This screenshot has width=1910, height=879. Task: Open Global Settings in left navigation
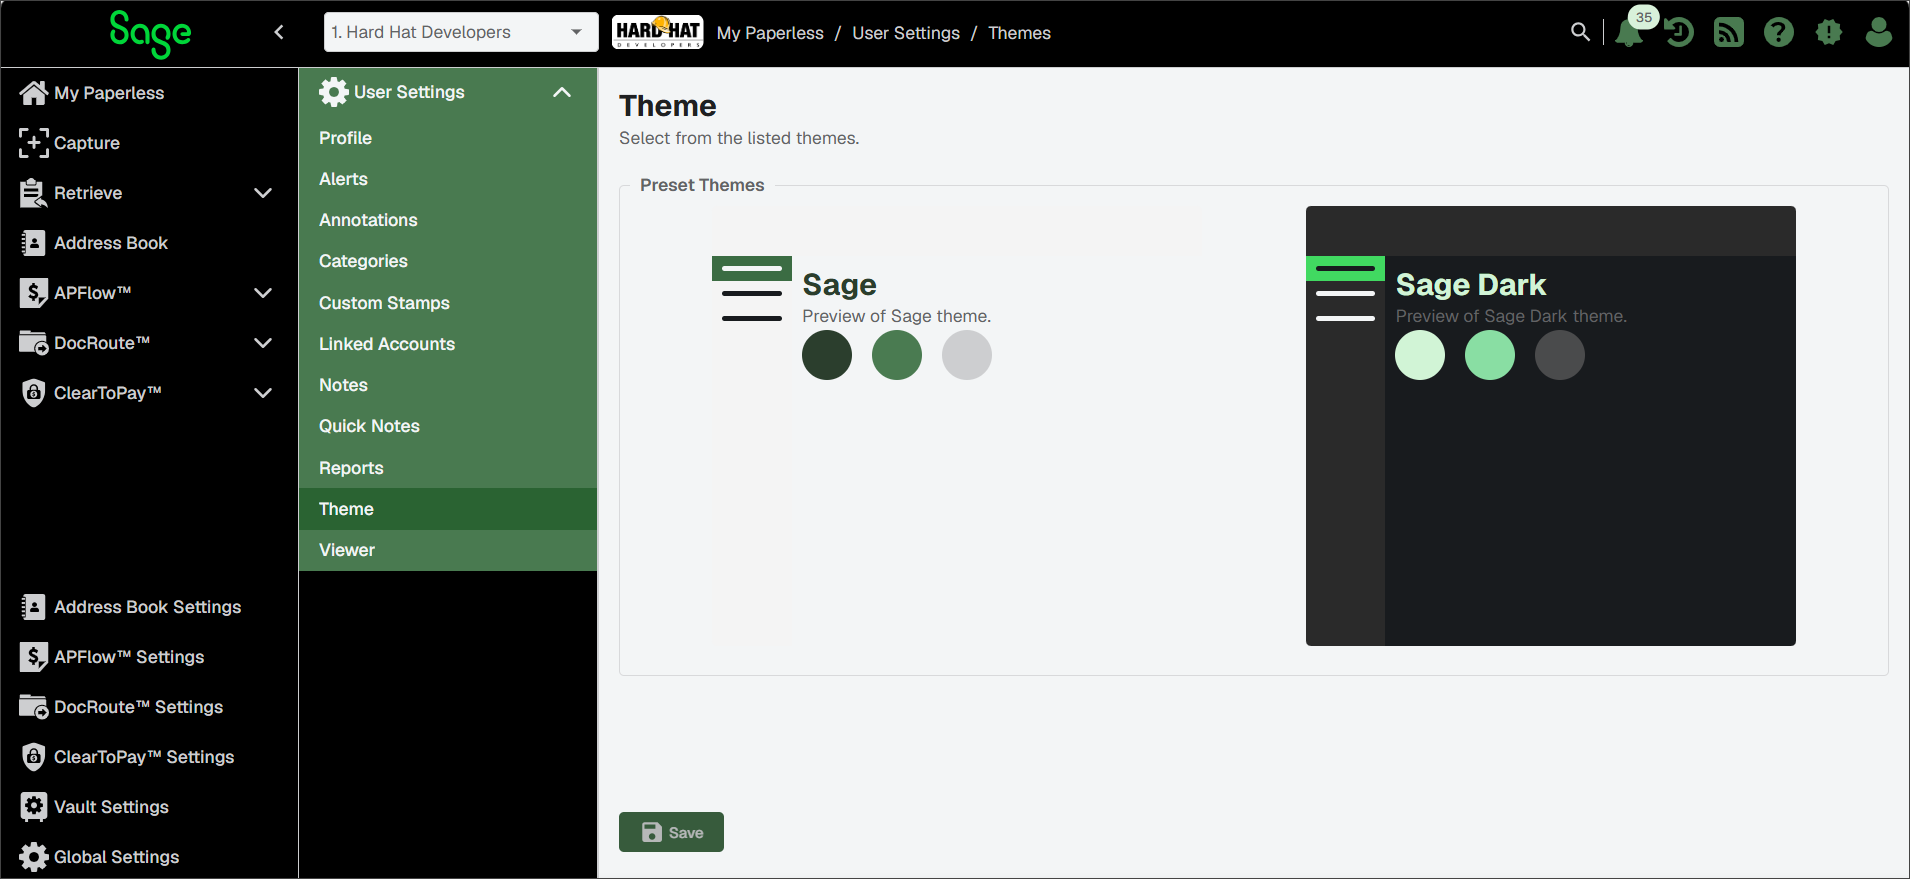click(149, 857)
